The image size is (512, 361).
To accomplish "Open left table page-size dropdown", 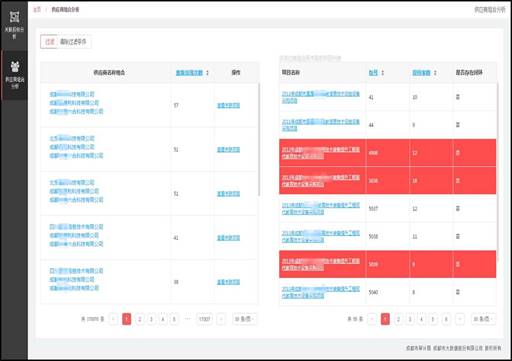I will 244,319.
